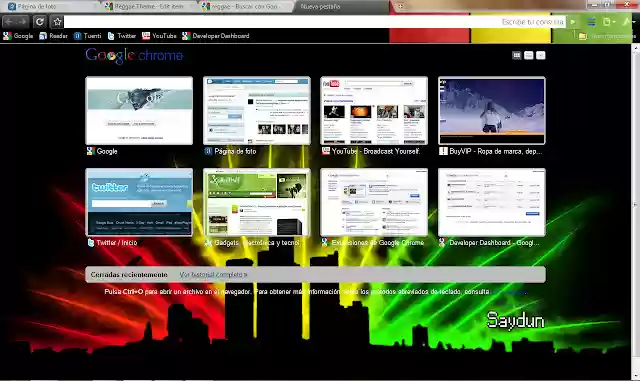This screenshot has width=640, height=381.
Task: Open a new tab with plus button
Action: (x=400, y=6)
